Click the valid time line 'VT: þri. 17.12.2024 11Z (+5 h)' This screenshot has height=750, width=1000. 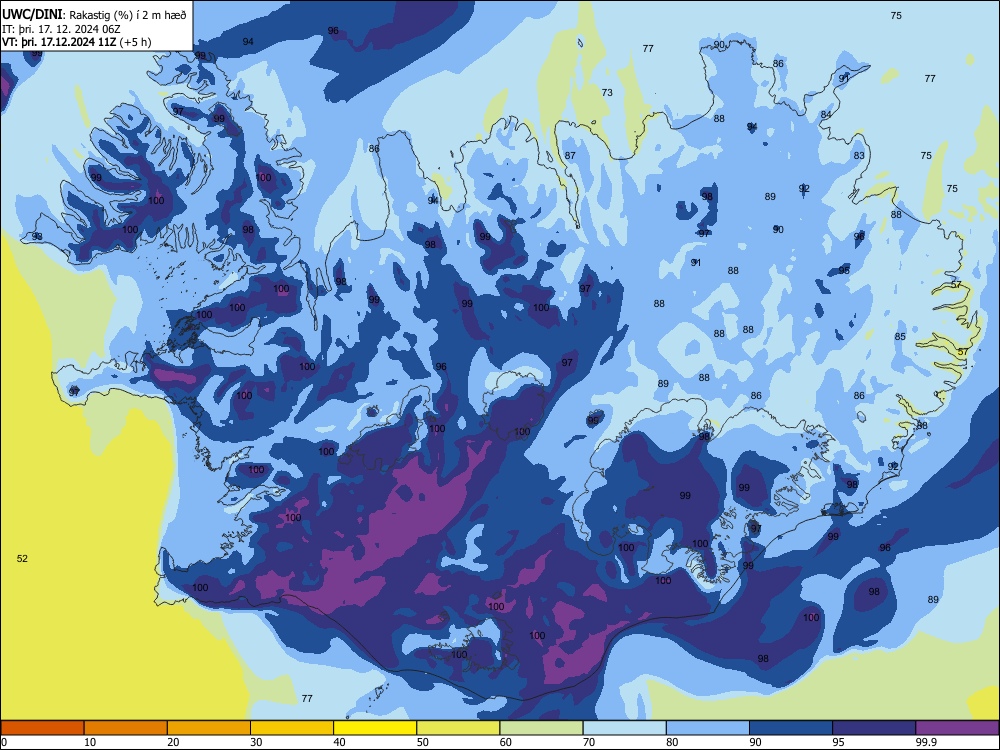point(77,42)
